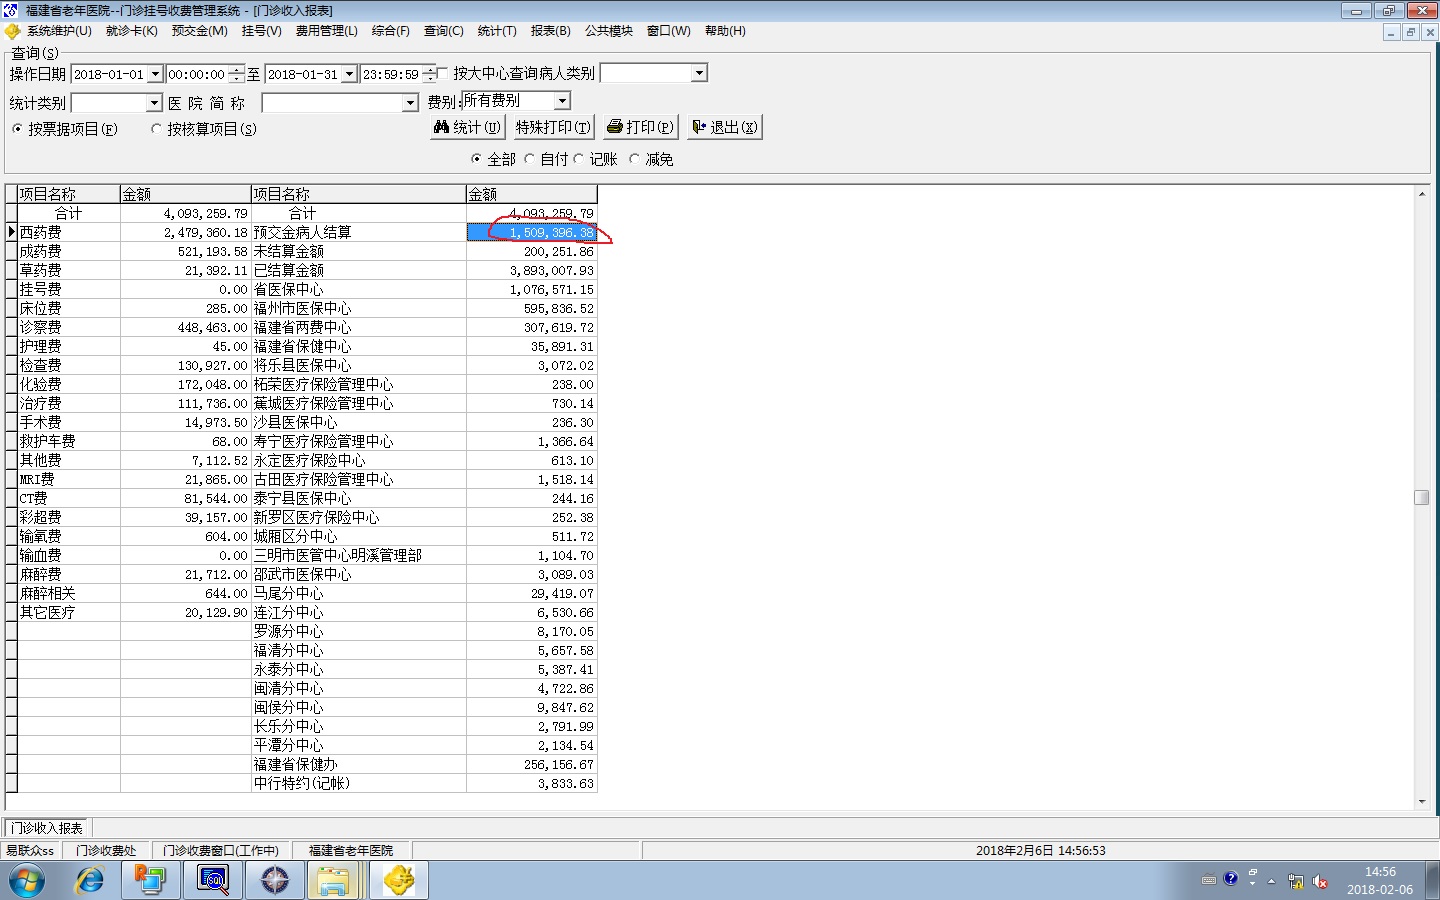The image size is (1440, 900).
Task: Close the inner 门诊收入报表 child window
Action: pyautogui.click(x=1430, y=32)
